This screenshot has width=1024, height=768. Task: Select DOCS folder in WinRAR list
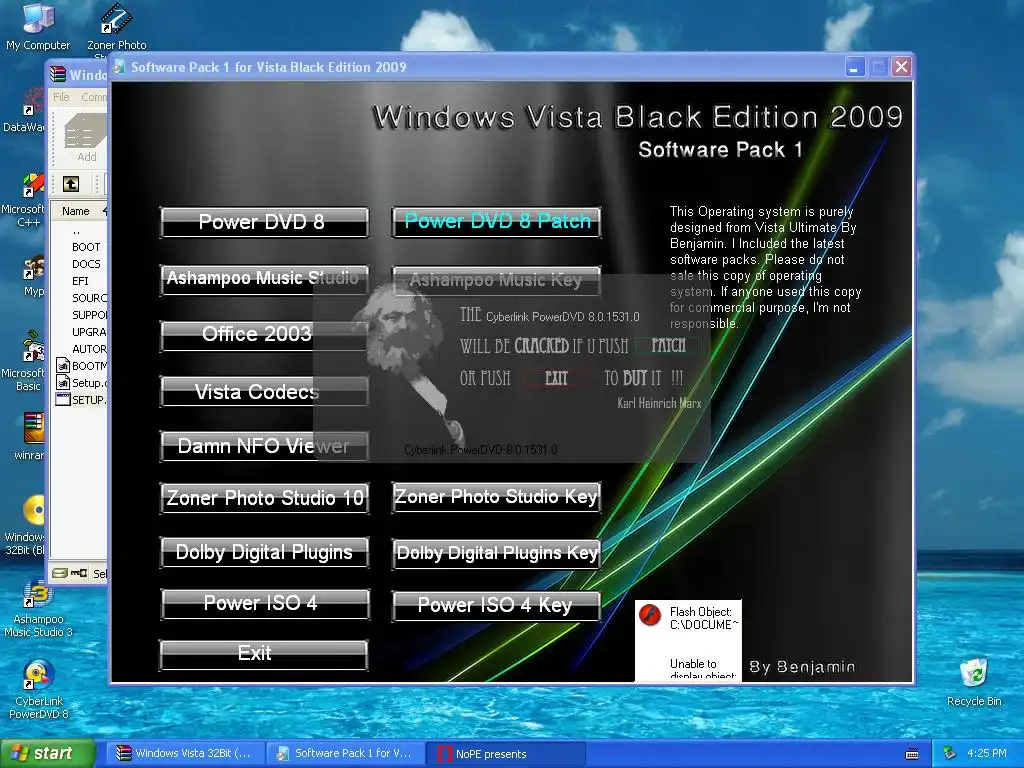[x=86, y=264]
